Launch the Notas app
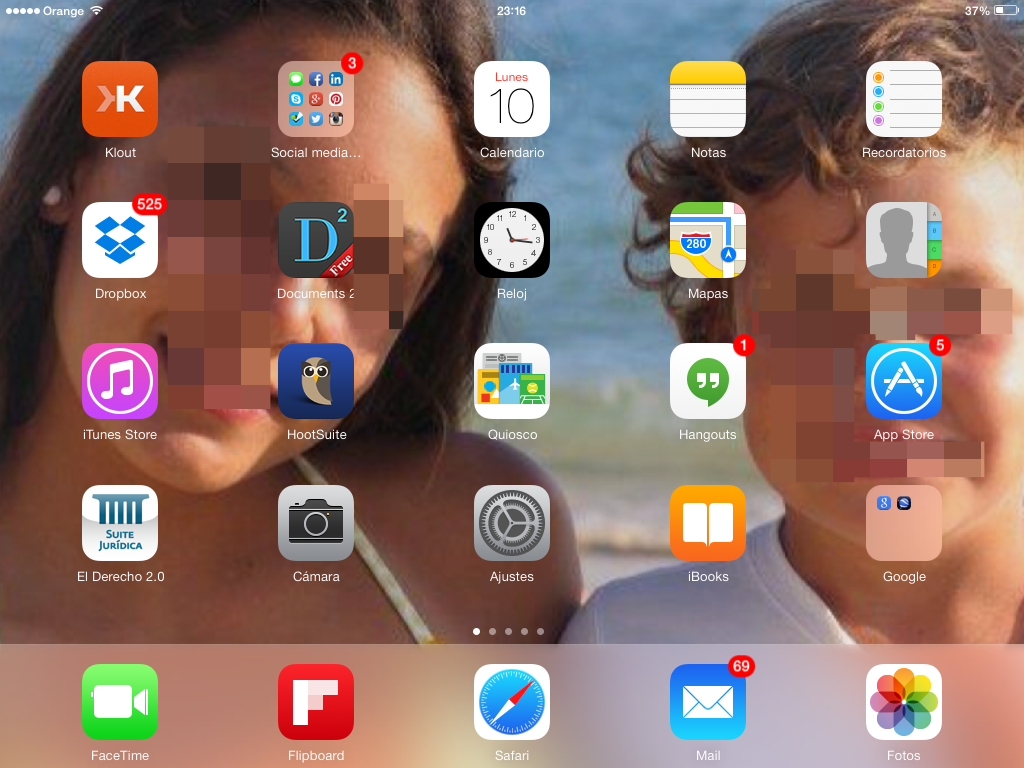This screenshot has width=1024, height=768. [708, 99]
